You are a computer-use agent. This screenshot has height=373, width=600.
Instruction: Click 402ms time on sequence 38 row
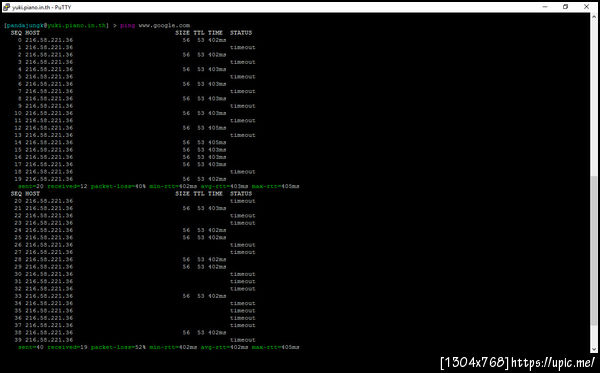(217, 332)
